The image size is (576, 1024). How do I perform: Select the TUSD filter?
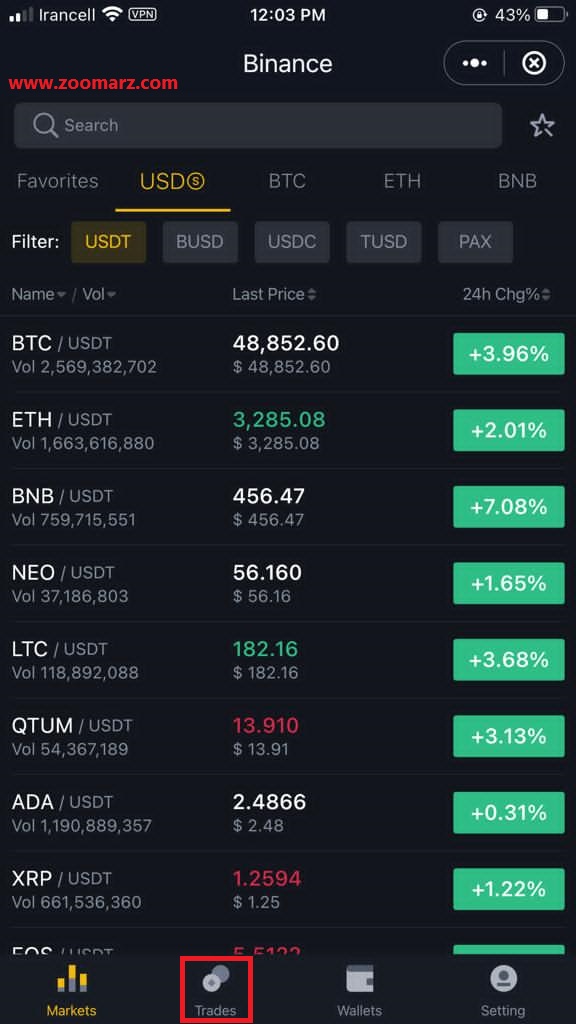tap(384, 242)
